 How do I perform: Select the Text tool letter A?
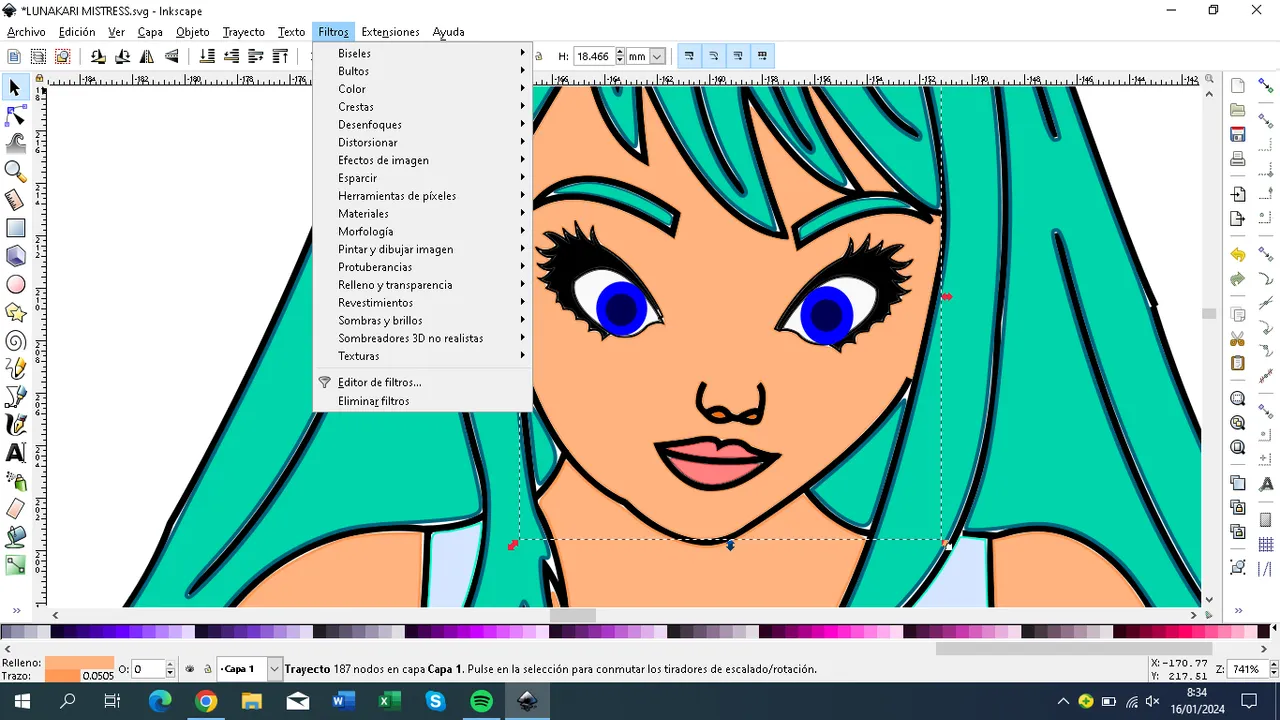pos(15,453)
